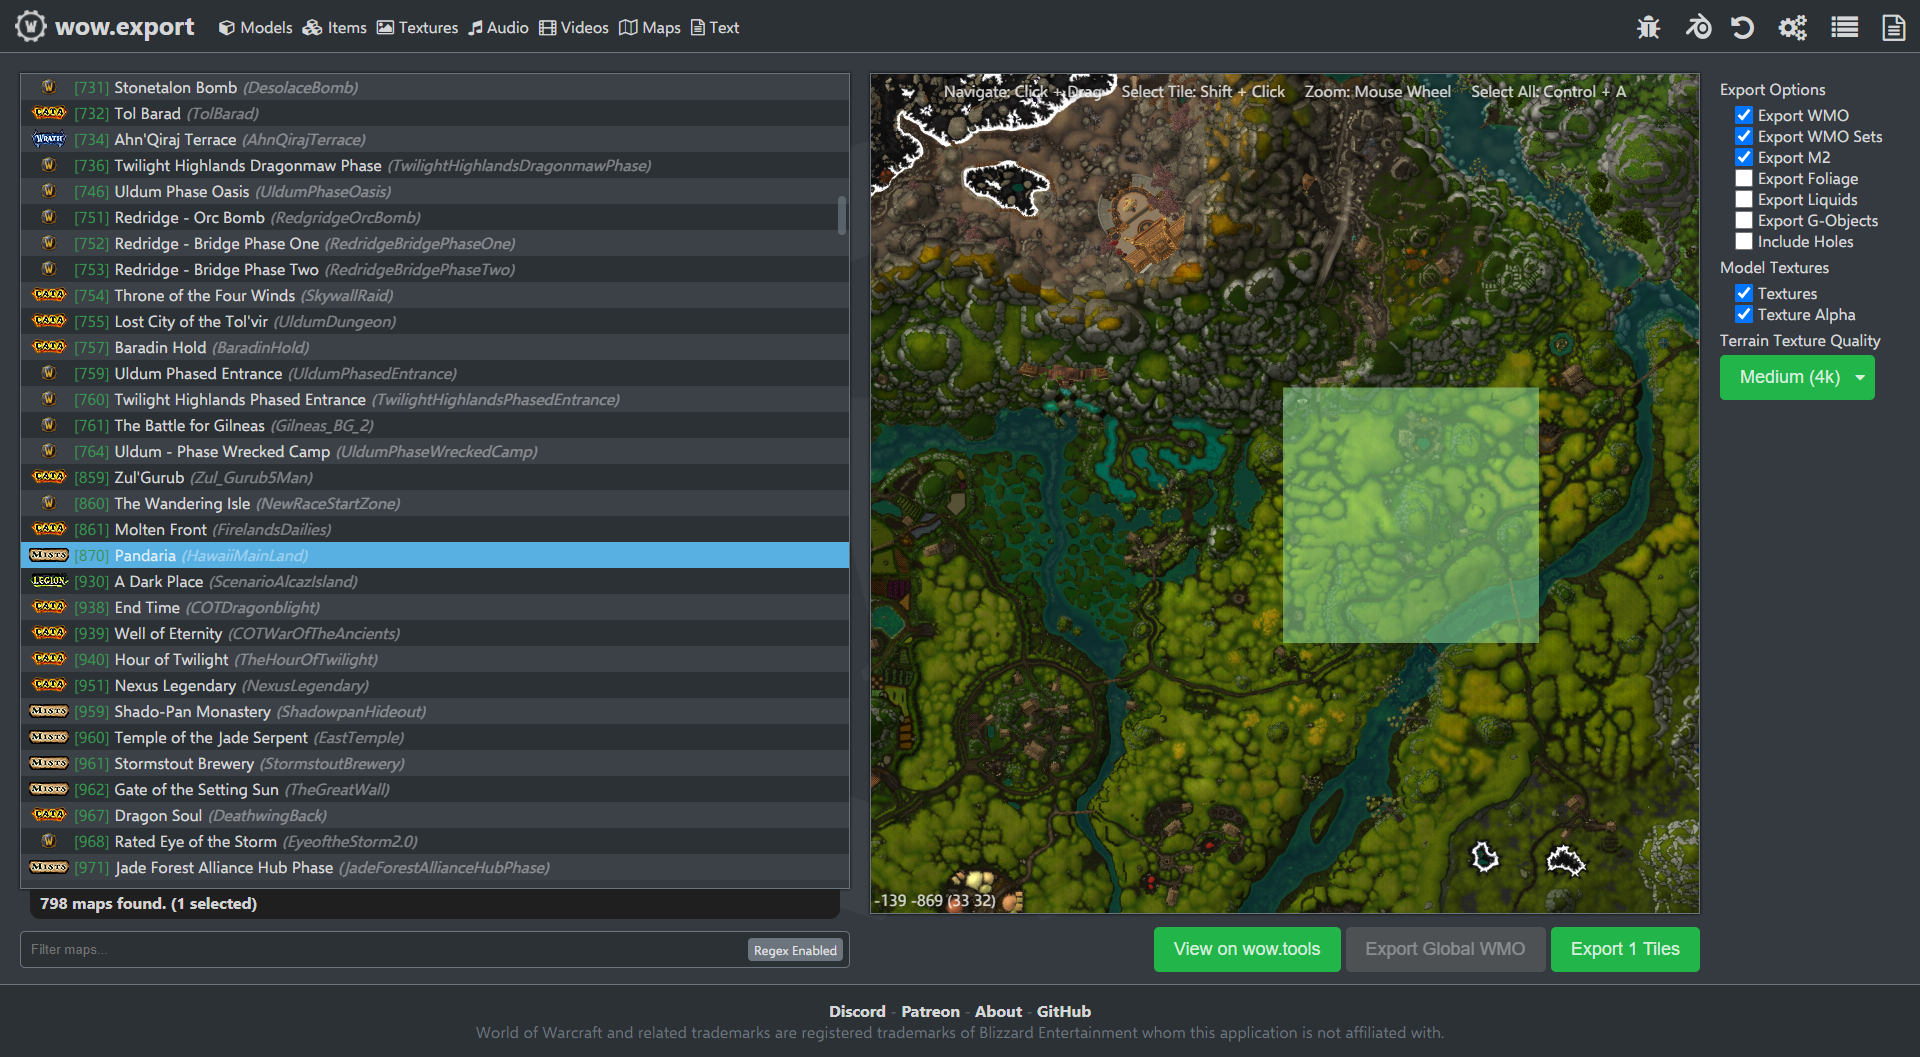Disable the Export WMO checkbox
This screenshot has width=1920, height=1057.
1744,116
